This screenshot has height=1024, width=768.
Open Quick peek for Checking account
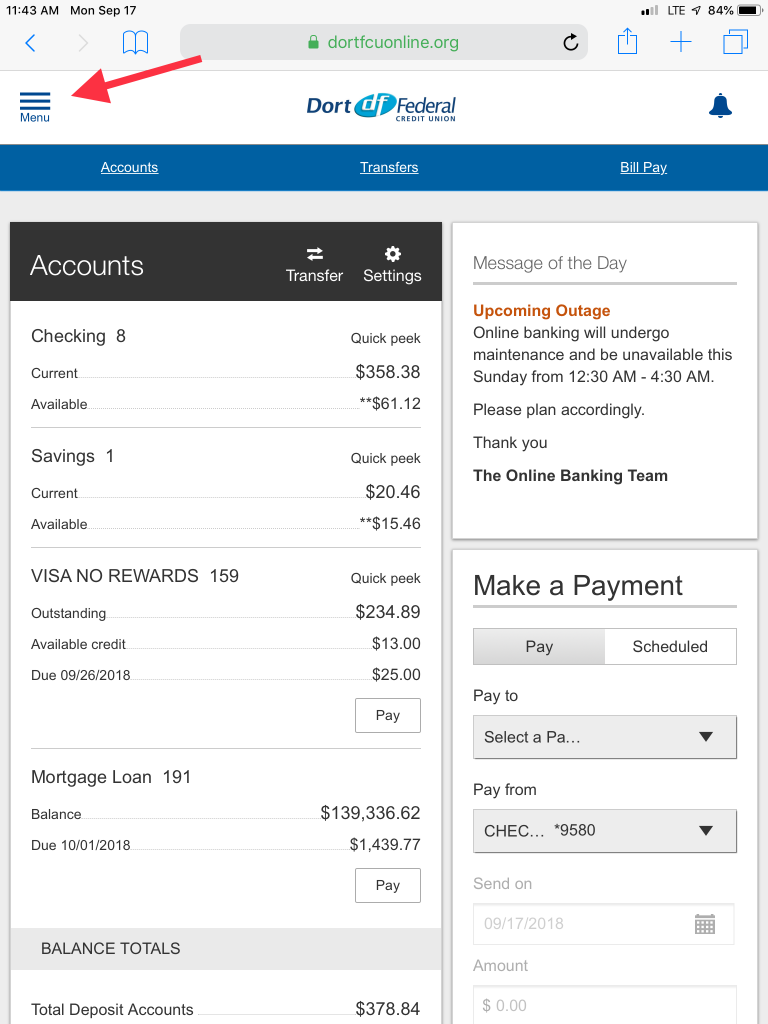385,338
